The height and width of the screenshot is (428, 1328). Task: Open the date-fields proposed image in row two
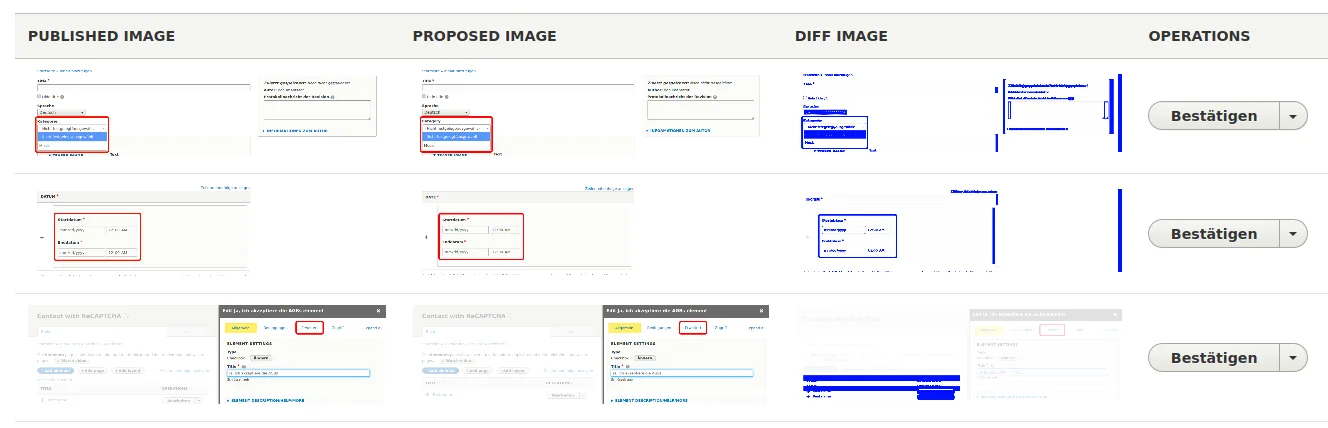coord(525,231)
